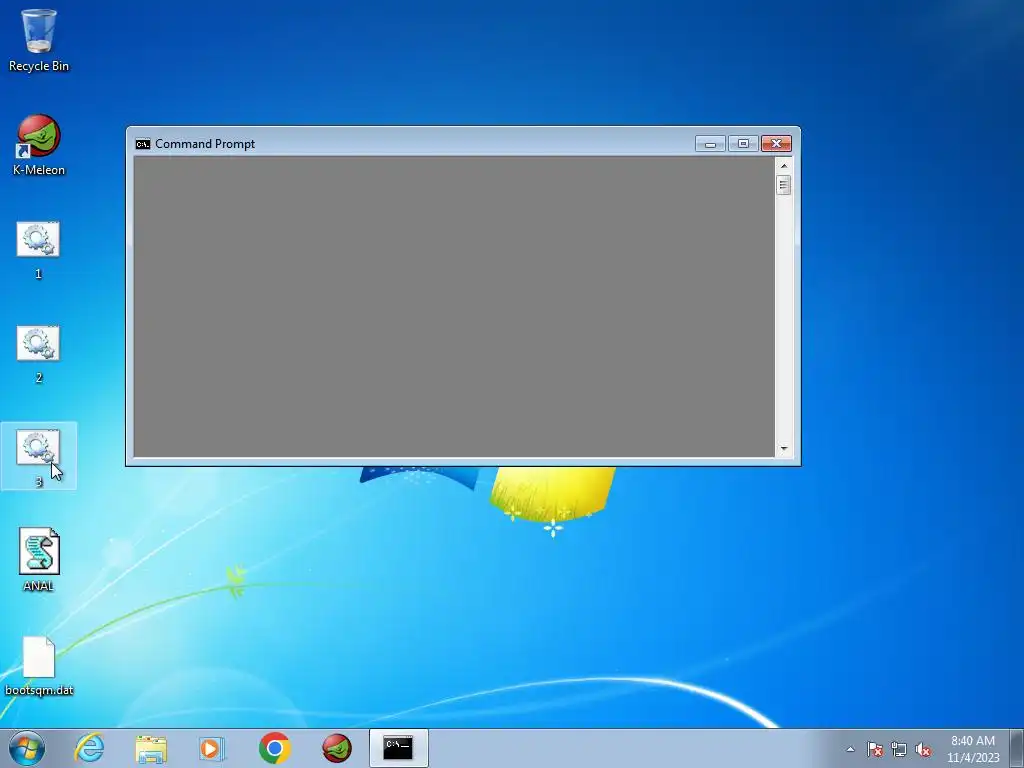The image size is (1024, 768).
Task: Click the Show Desktop strip at taskbar end
Action: (1018, 748)
